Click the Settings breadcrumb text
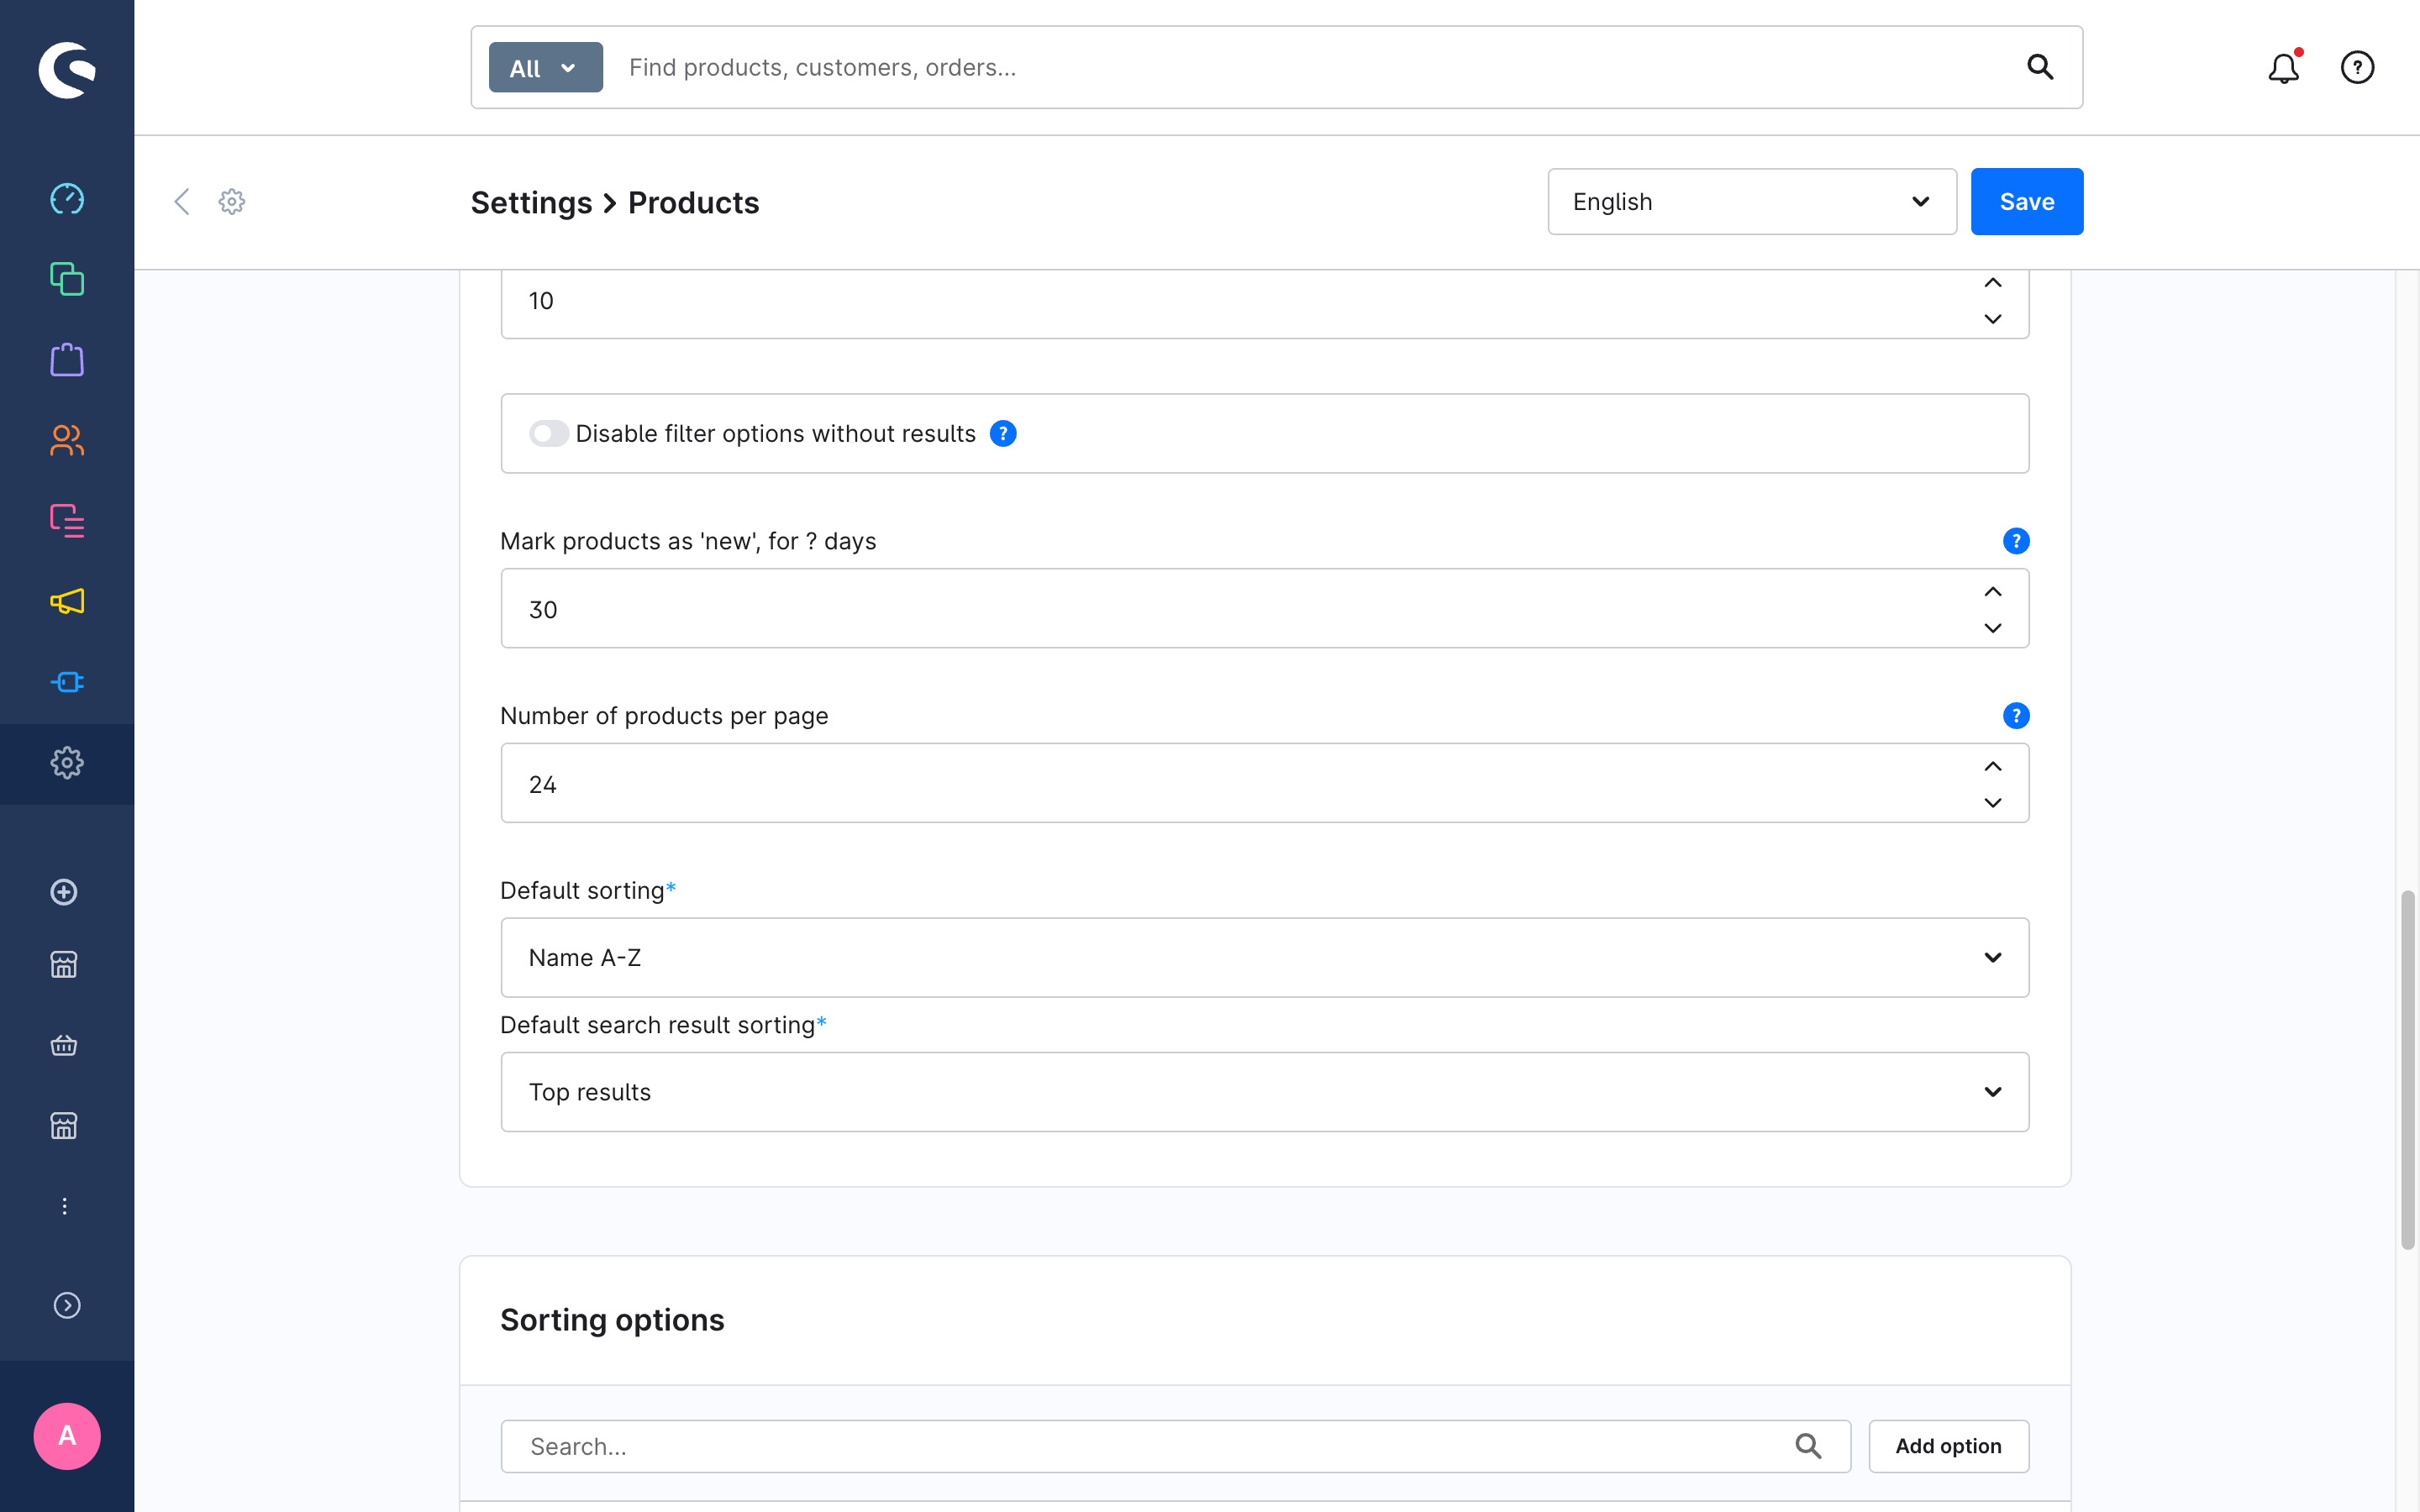 pyautogui.click(x=531, y=203)
